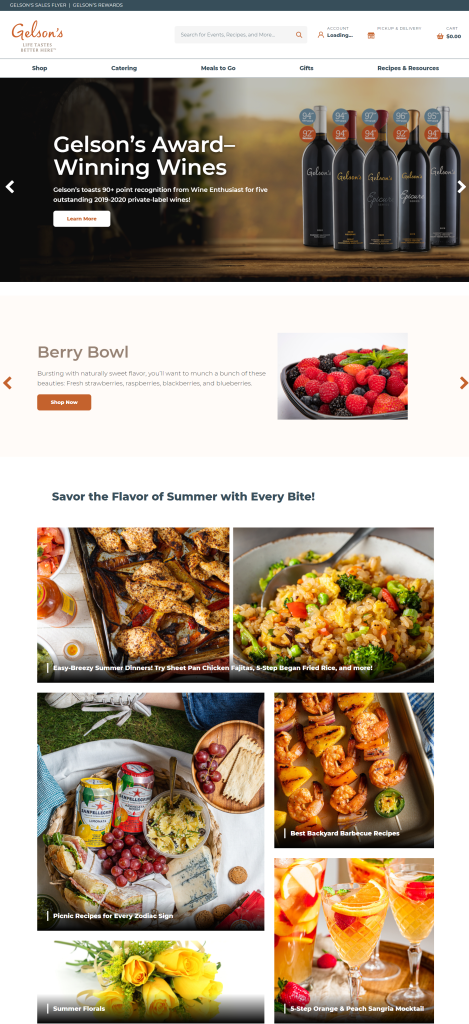The image size is (469, 1024).
Task: Click the Gelson's logo
Action: pyautogui.click(x=37, y=36)
